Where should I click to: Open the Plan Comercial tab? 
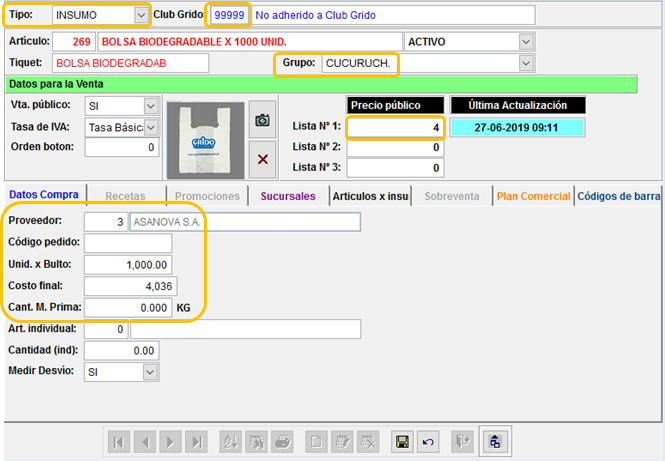(532, 196)
